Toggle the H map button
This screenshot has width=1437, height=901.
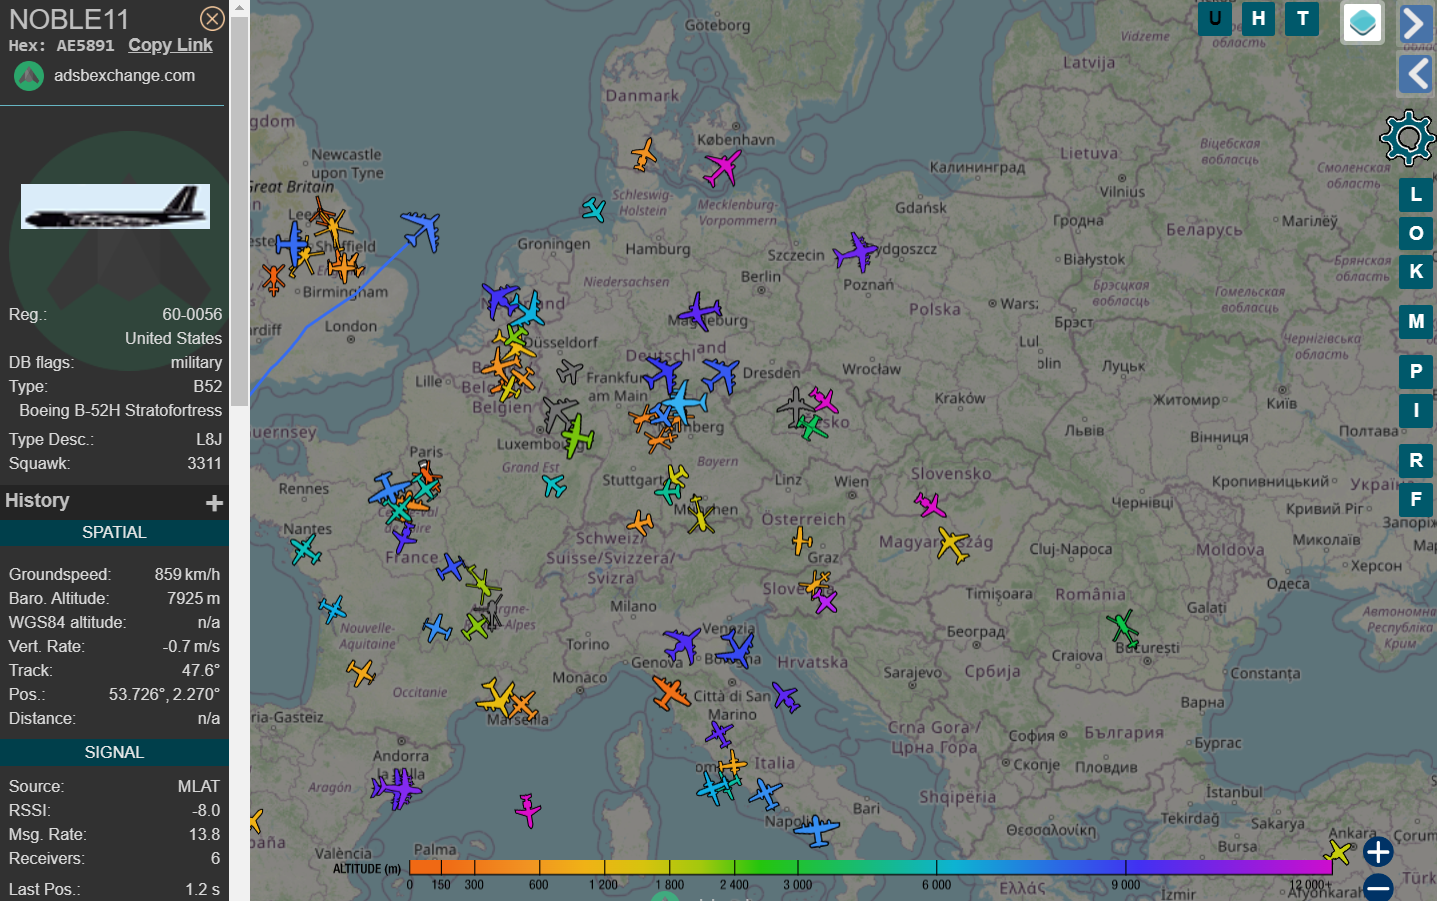[x=1258, y=18]
